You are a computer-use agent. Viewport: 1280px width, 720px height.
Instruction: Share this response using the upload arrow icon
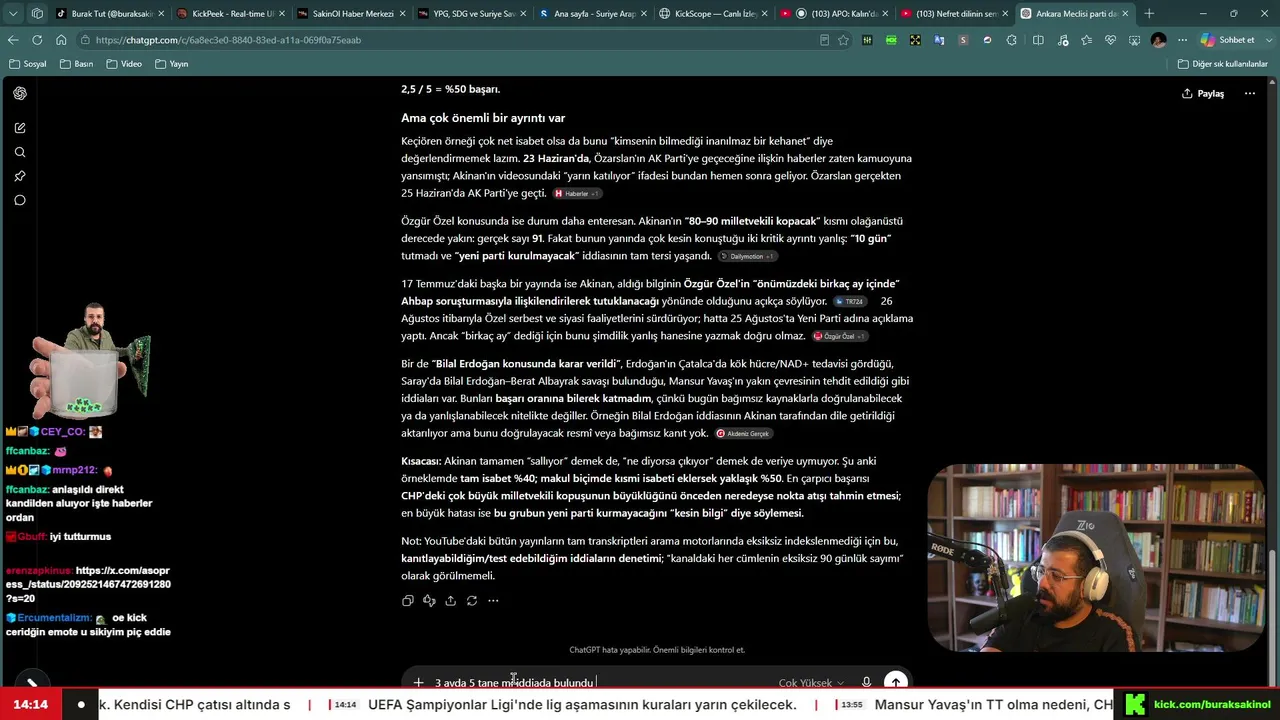coord(450,601)
